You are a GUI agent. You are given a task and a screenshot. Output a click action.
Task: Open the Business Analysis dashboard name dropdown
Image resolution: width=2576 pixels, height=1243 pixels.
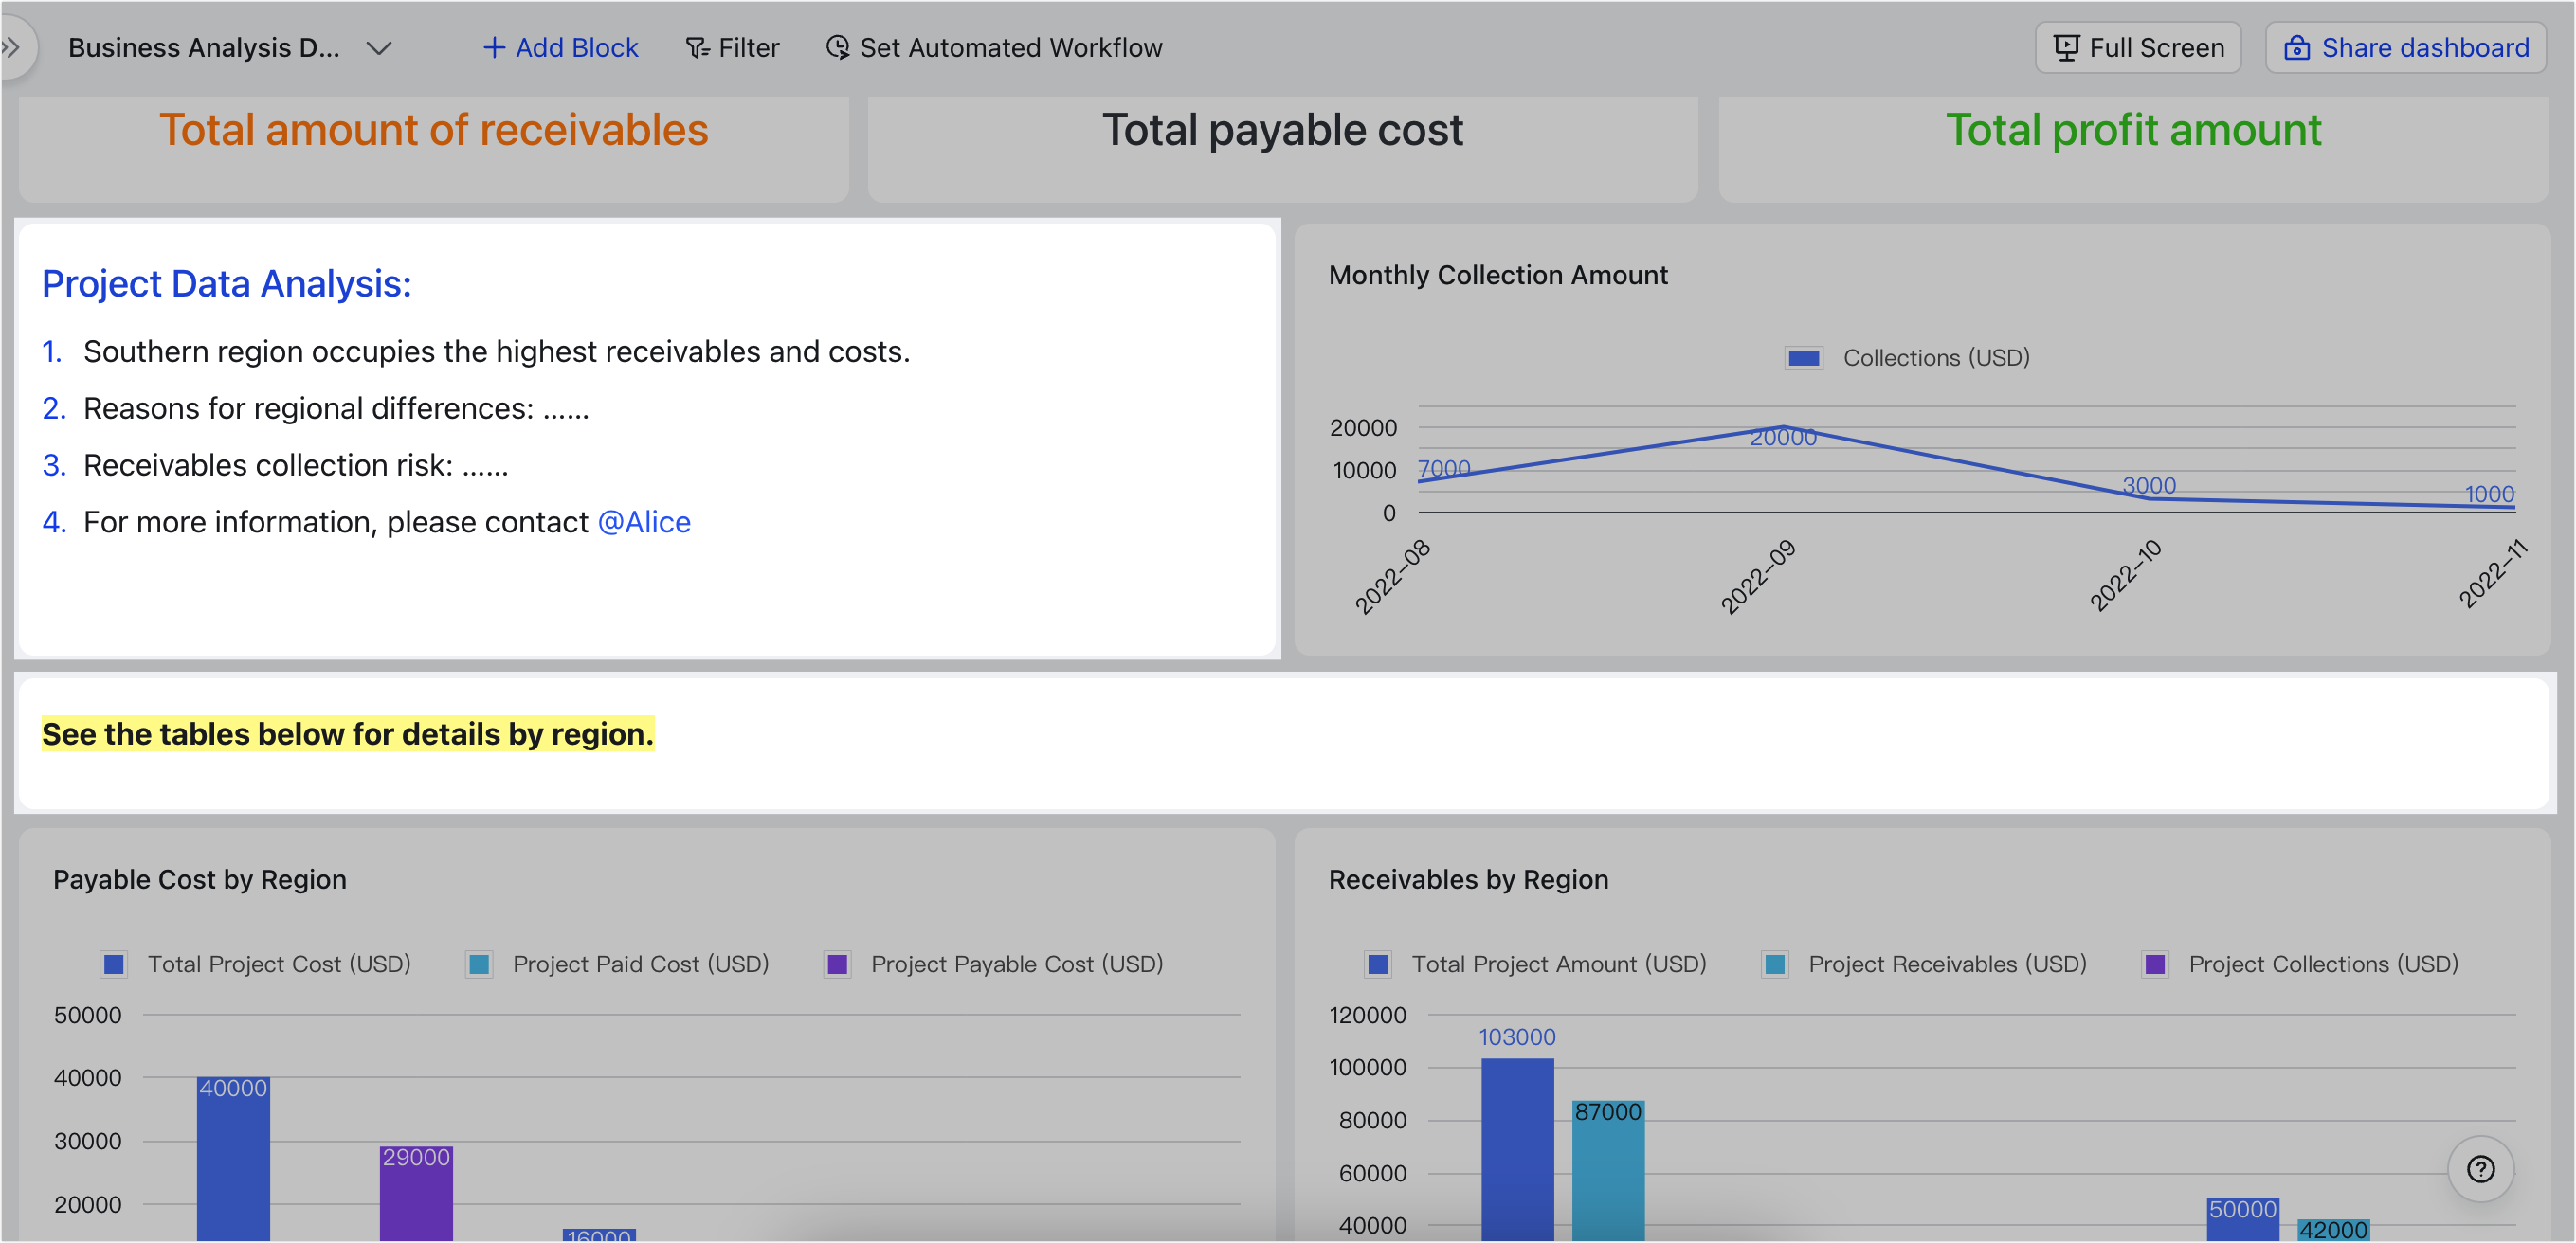378,48
